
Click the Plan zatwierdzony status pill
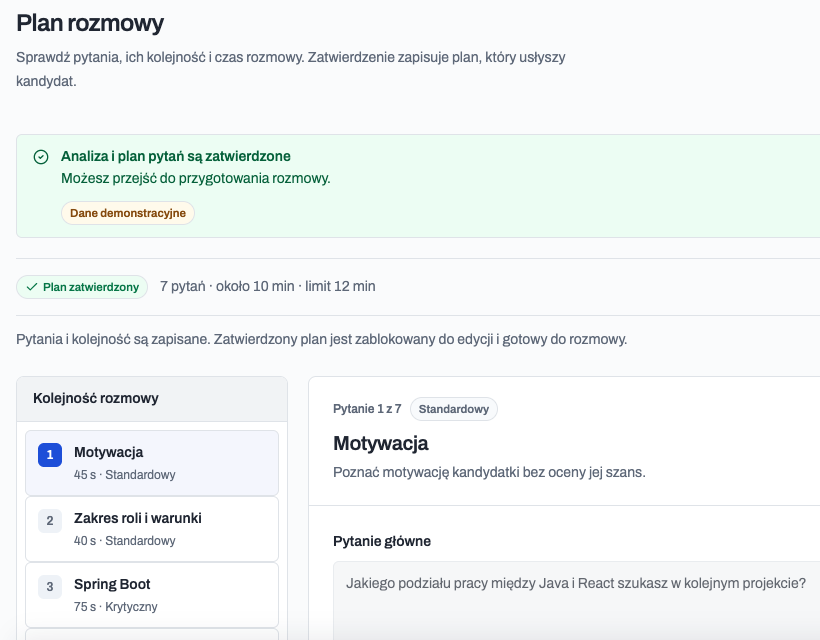pos(82,287)
